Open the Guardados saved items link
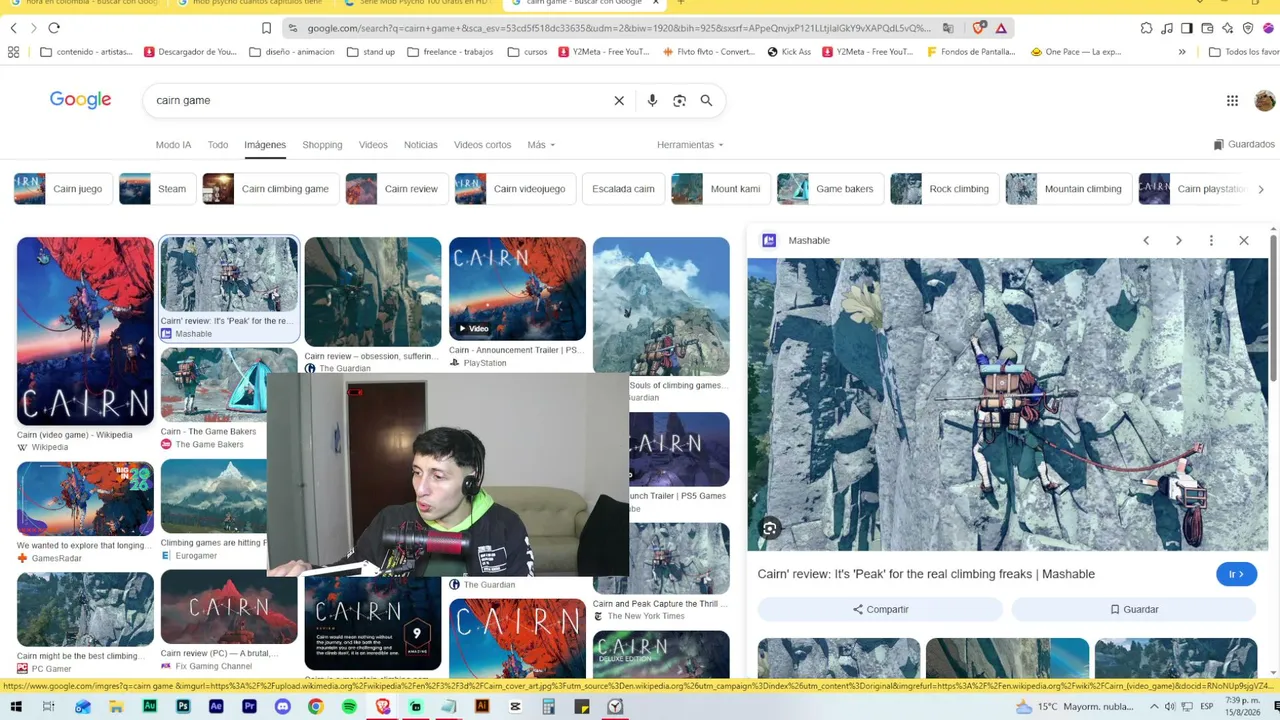Image resolution: width=1280 pixels, height=720 pixels. click(1244, 145)
